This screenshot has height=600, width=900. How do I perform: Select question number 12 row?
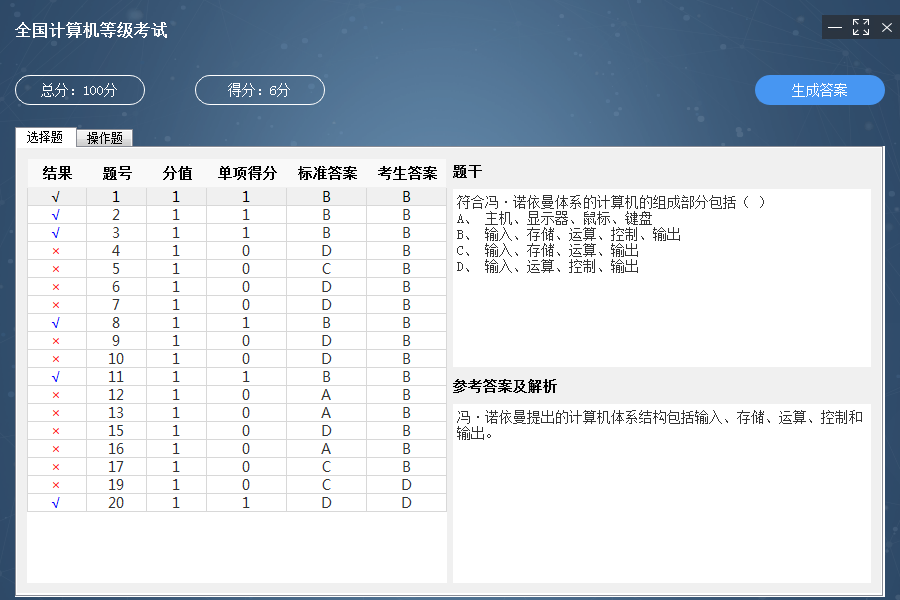coord(236,394)
